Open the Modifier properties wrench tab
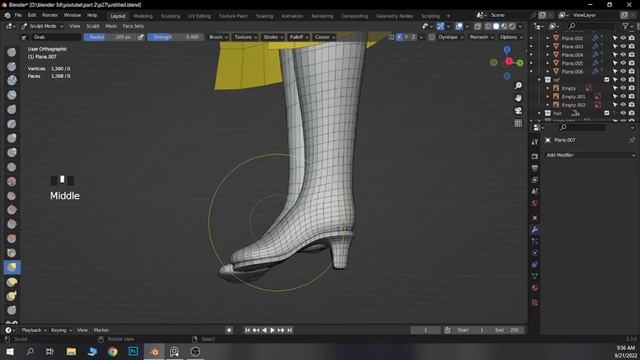640x360 pixels. 535,230
